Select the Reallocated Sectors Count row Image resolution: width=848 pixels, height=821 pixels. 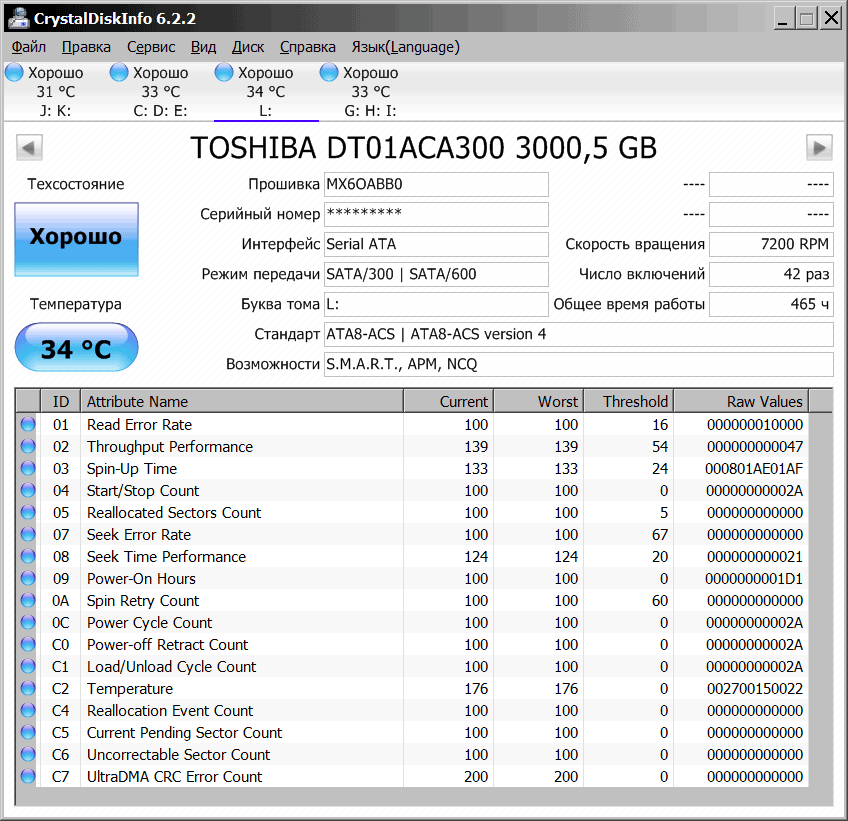point(174,513)
